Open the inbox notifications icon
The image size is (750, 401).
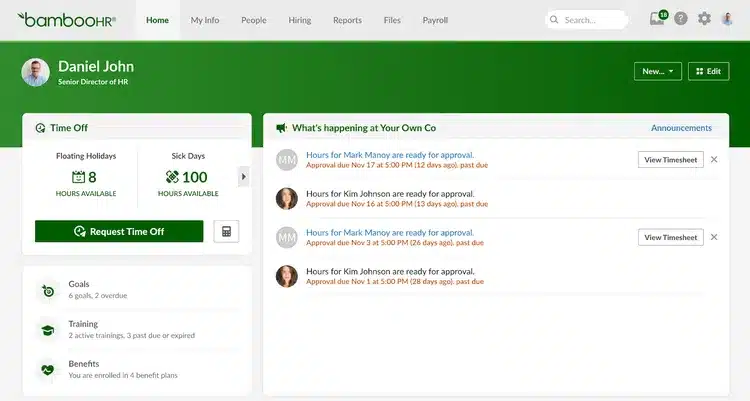pos(658,18)
